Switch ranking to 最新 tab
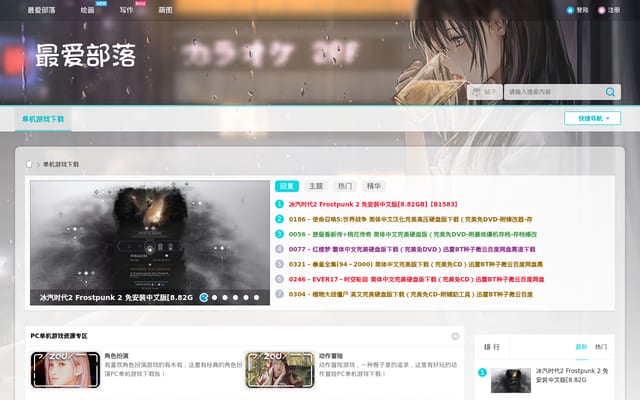This screenshot has height=400, width=640. 581,347
